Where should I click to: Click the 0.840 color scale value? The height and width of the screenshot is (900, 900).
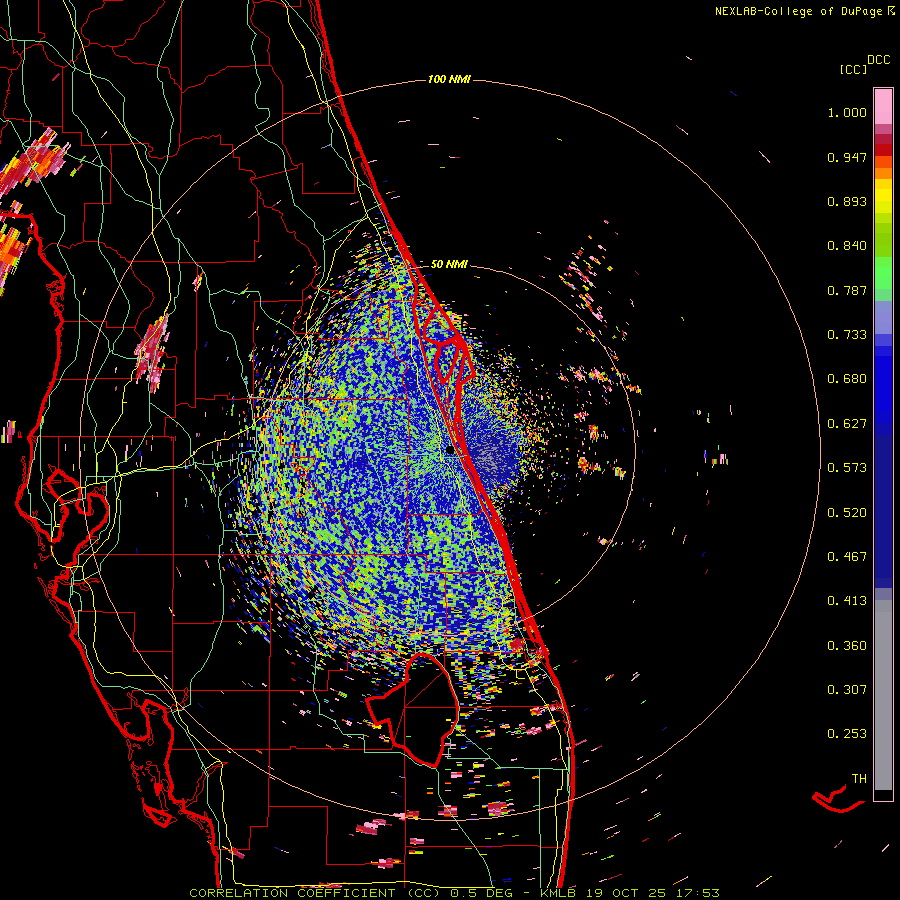[x=847, y=246]
